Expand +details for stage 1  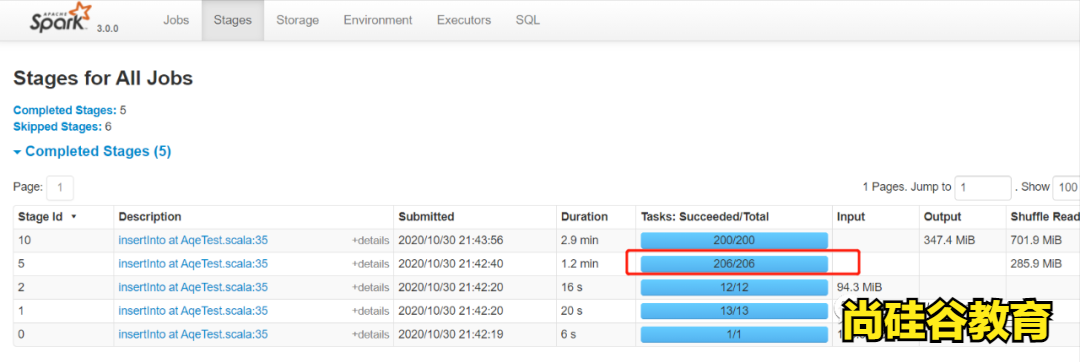371,312
